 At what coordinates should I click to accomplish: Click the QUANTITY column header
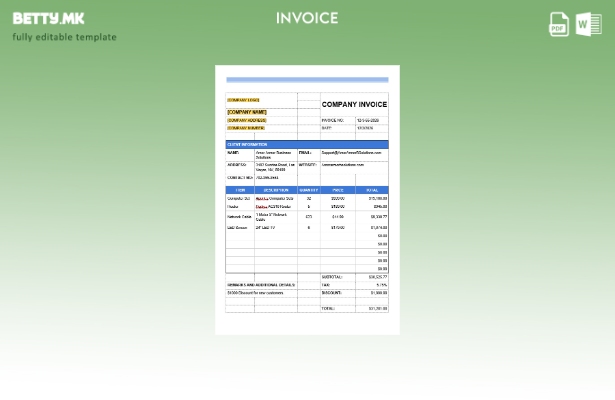[x=308, y=190]
